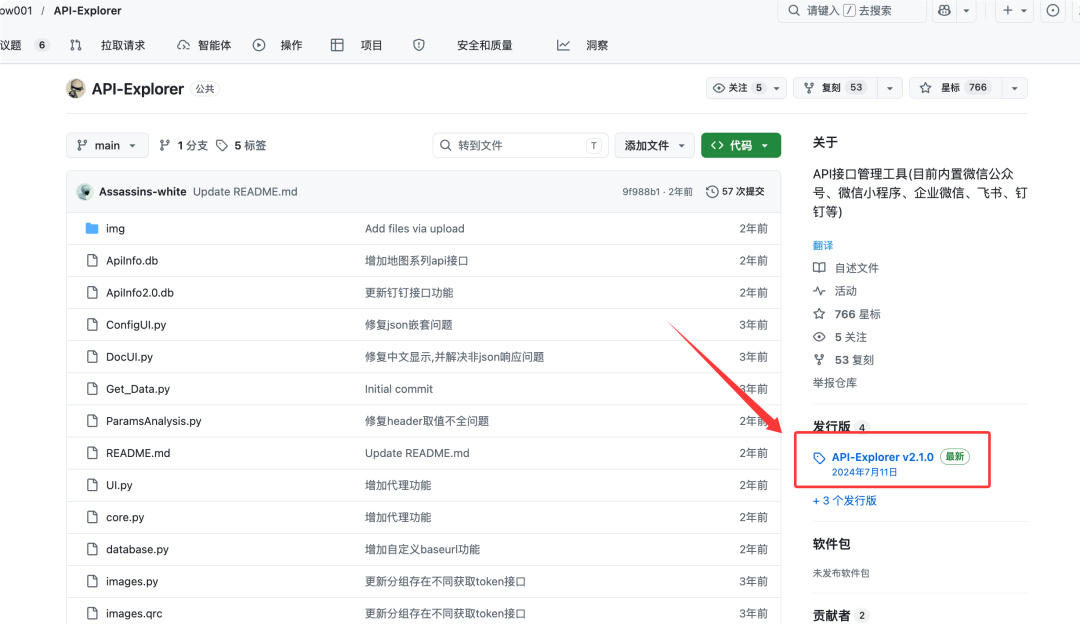Open the img folder icon
Viewport: 1080px width, 624px height.
pos(92,229)
